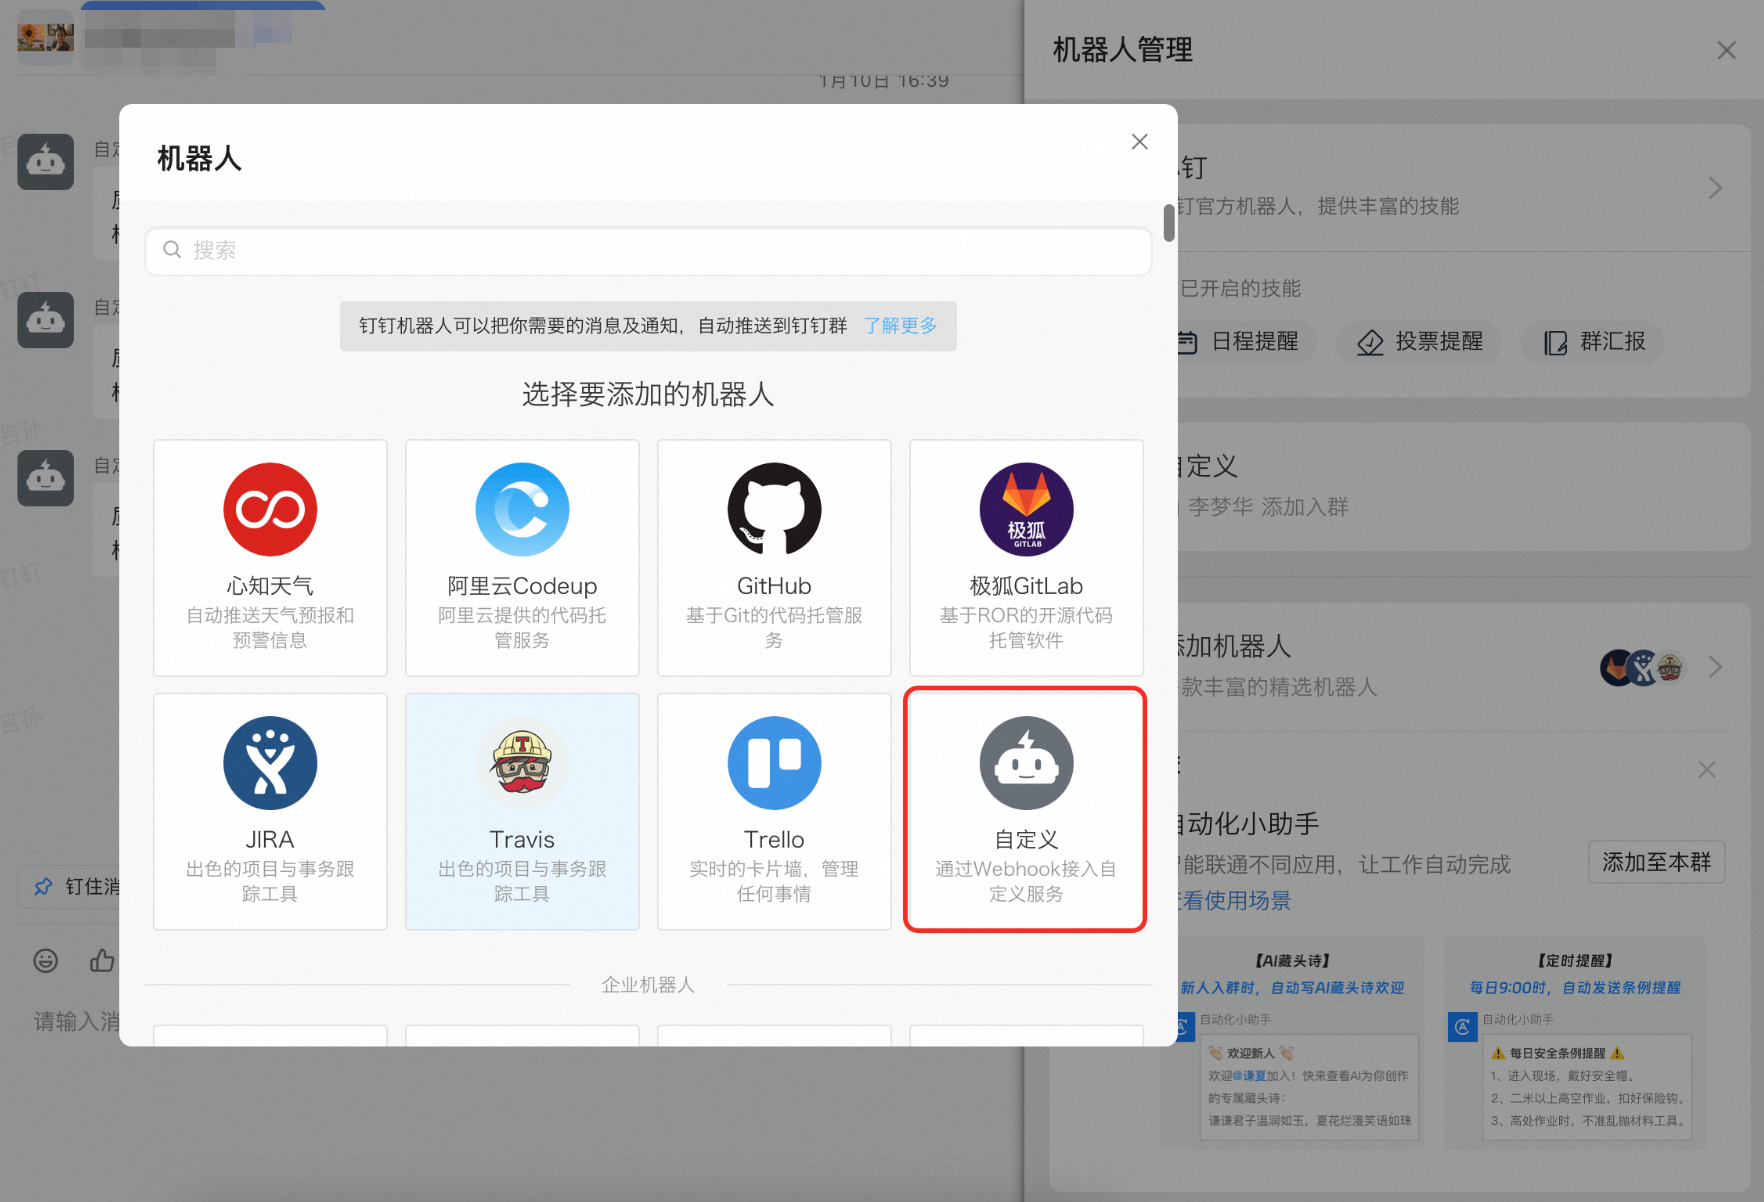1764x1202 pixels.
Task: Open the 查看使用场景 link
Action: click(x=1234, y=901)
